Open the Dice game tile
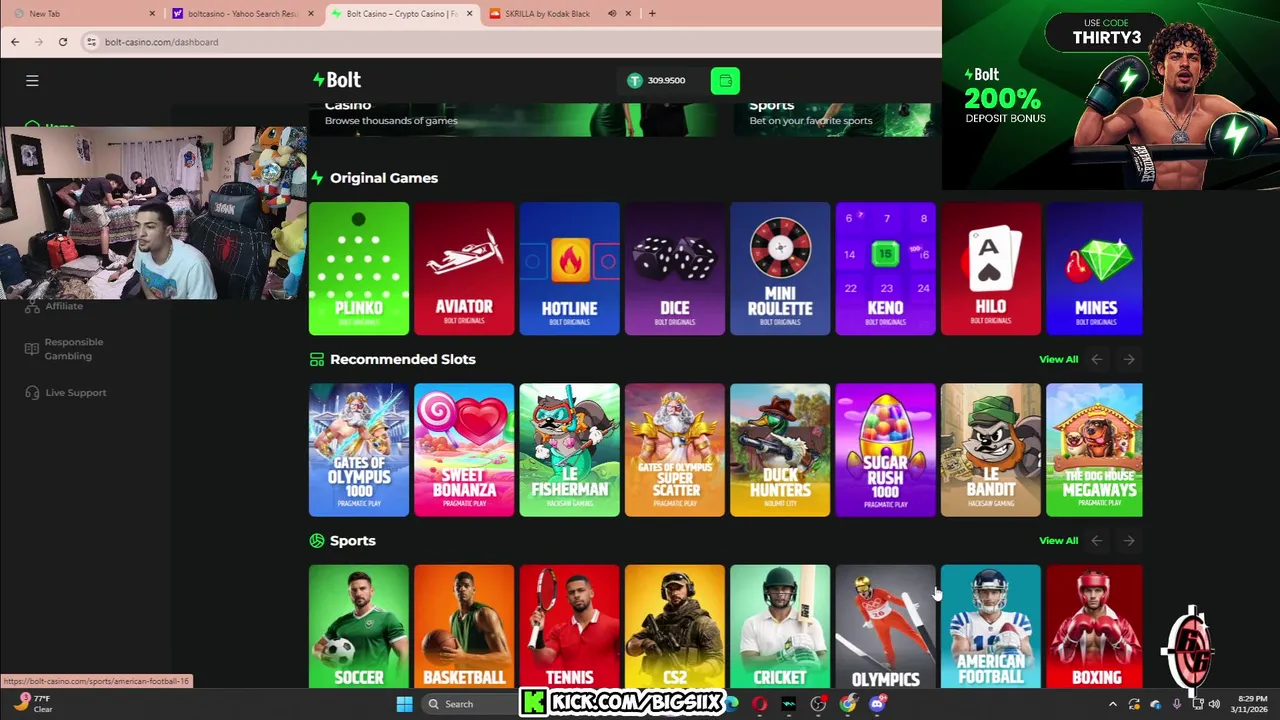This screenshot has width=1280, height=720. click(675, 269)
